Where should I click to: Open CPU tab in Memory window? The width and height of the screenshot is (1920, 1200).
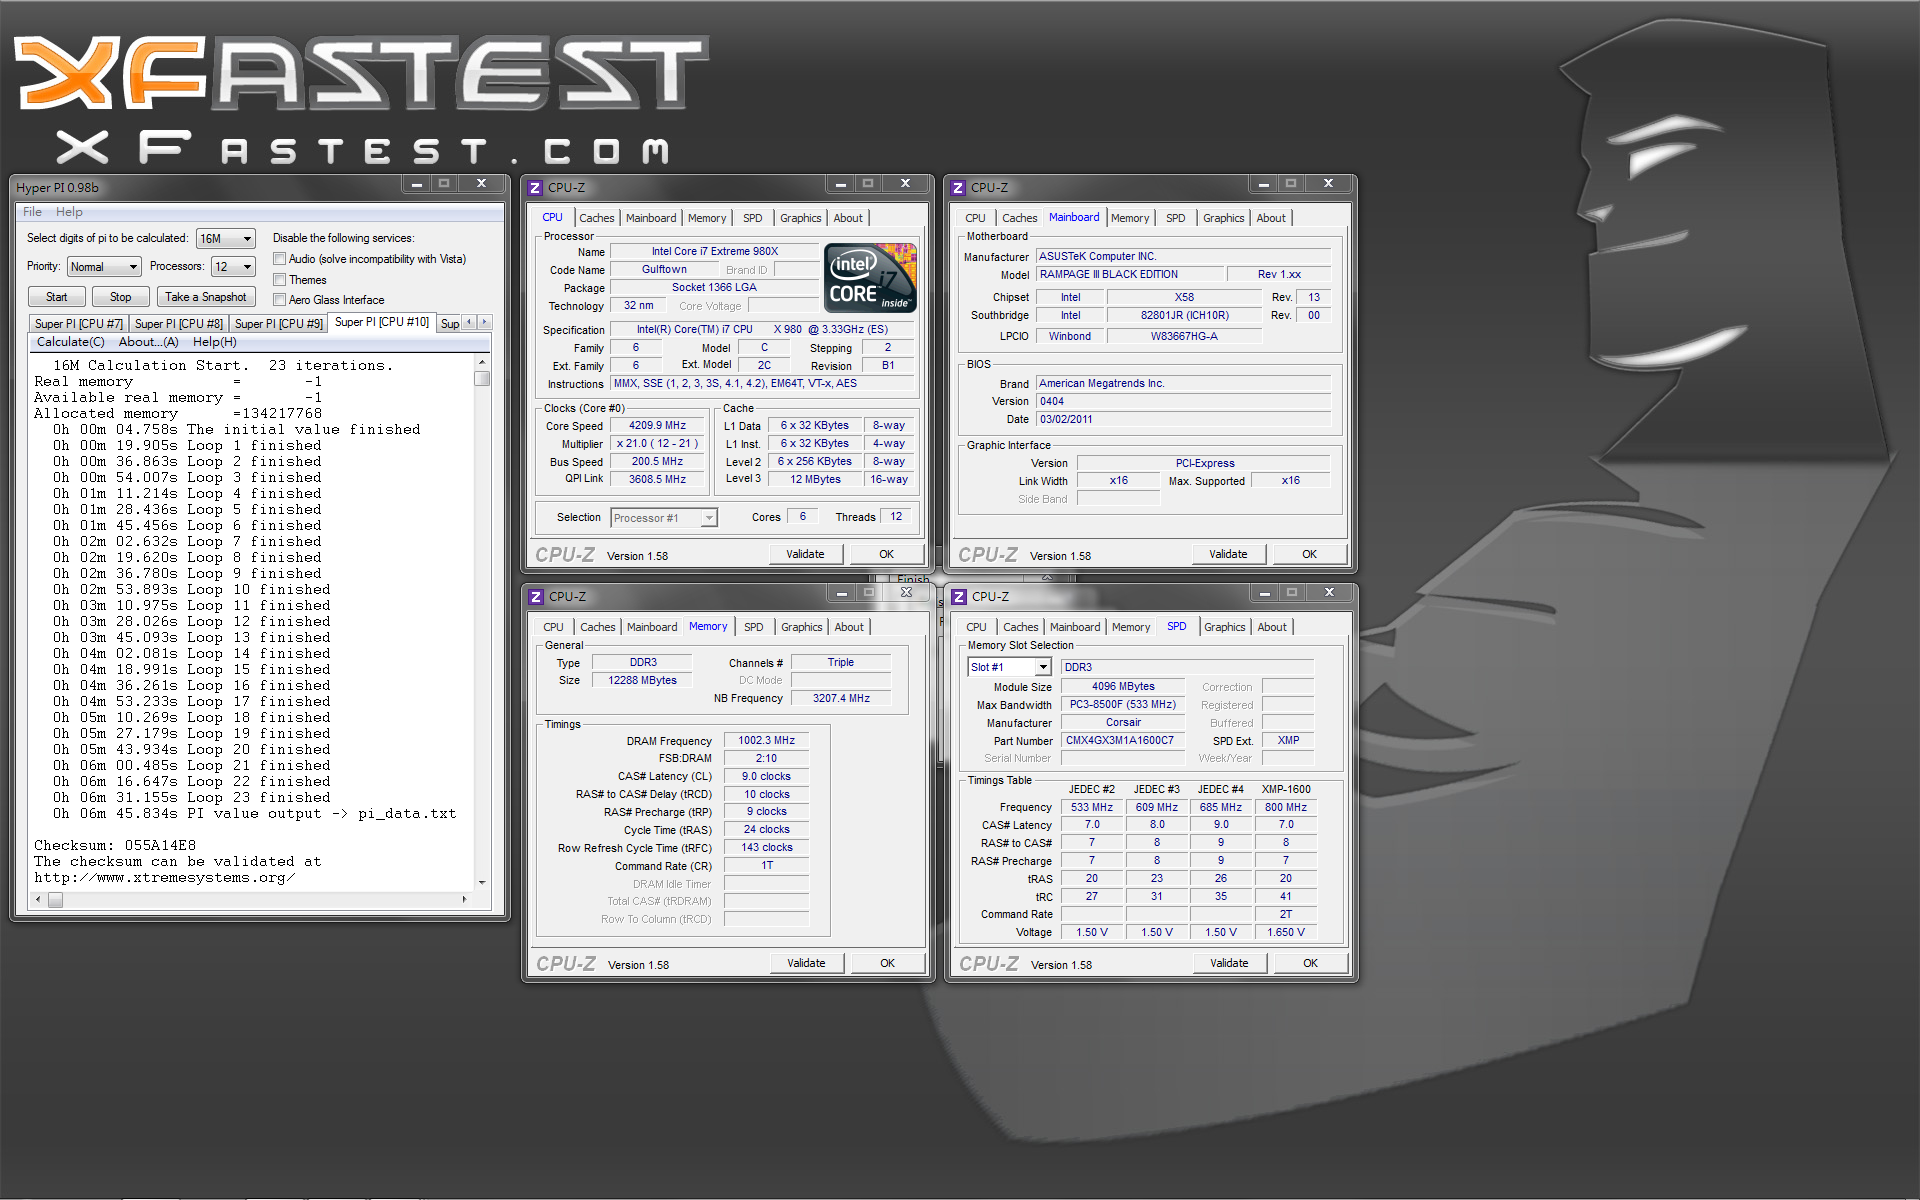click(553, 627)
